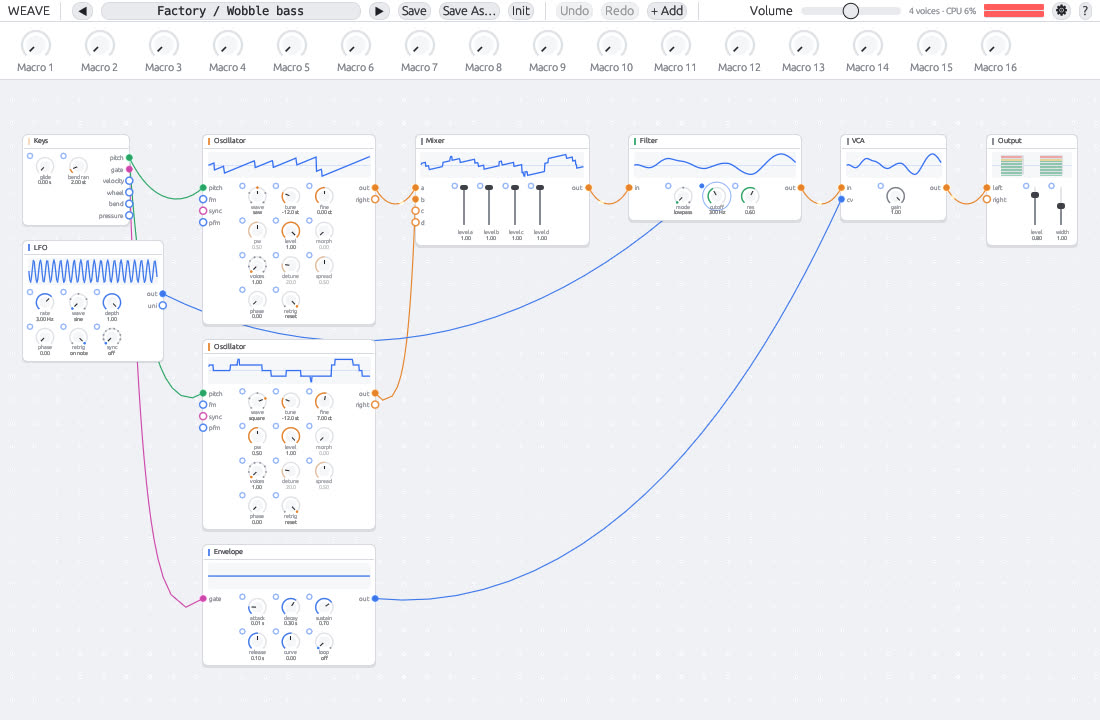Reset the patch with the Init button
Viewport: 1100px width, 720px height.
click(x=521, y=11)
